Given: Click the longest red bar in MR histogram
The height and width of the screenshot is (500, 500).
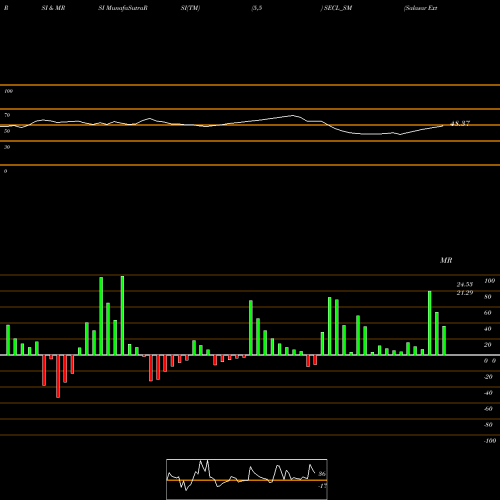Looking at the screenshot, I should (58, 376).
